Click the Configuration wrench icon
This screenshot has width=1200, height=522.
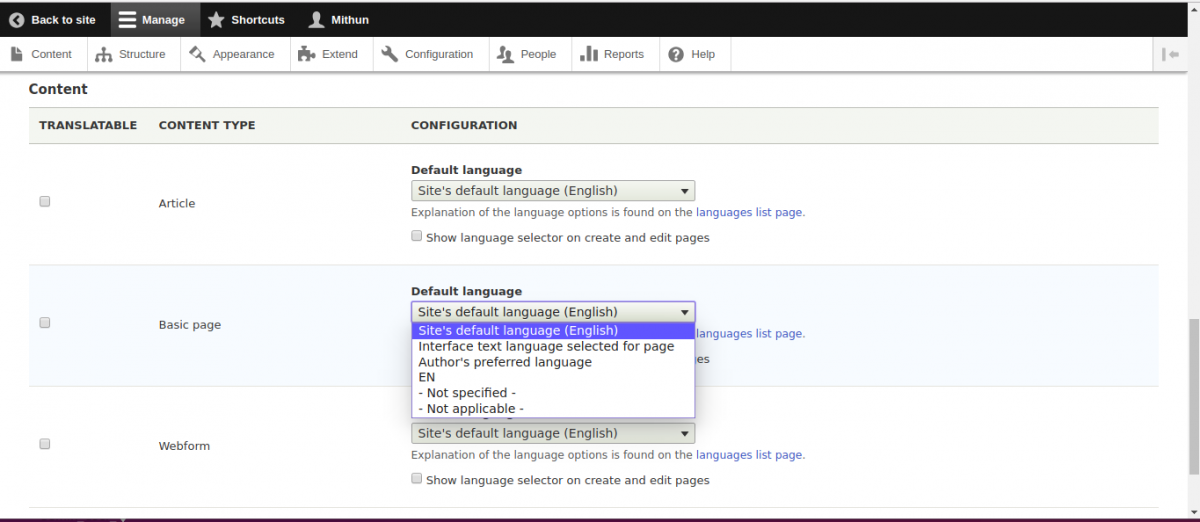pos(390,54)
